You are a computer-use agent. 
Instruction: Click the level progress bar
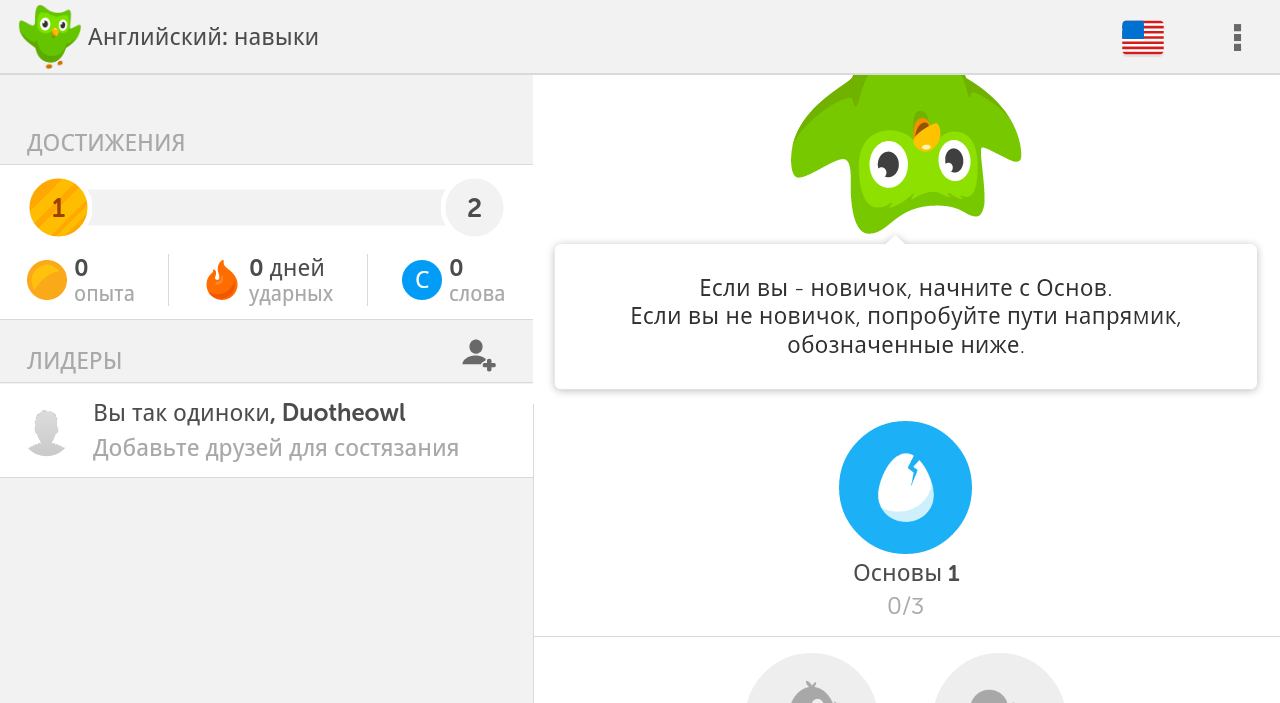tap(266, 207)
